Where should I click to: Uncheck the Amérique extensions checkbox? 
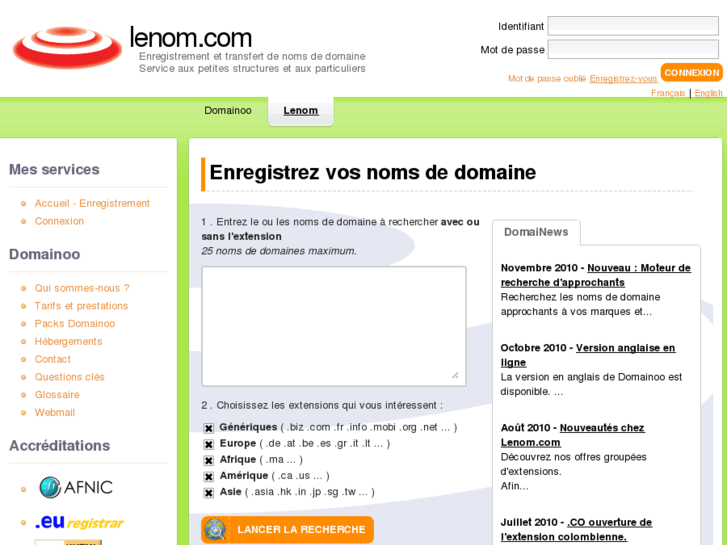tap(209, 476)
